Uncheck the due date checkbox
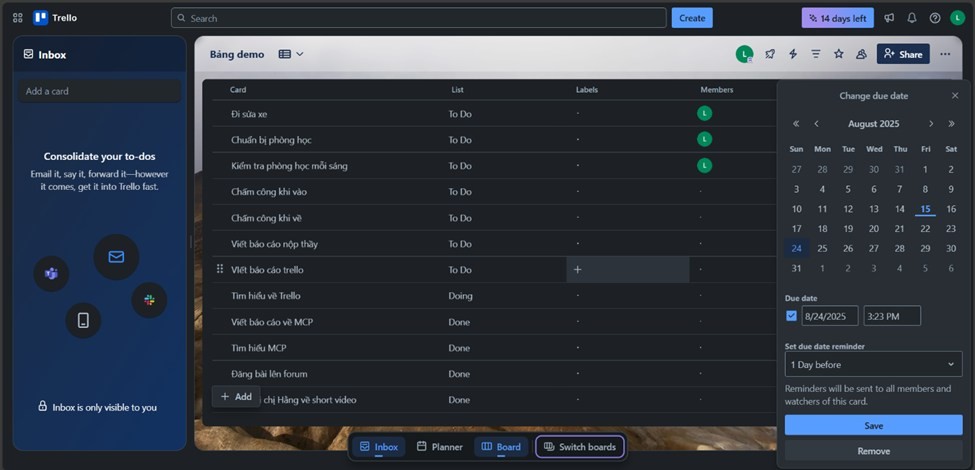Screen dimensions: 975x470 [x=792, y=316]
